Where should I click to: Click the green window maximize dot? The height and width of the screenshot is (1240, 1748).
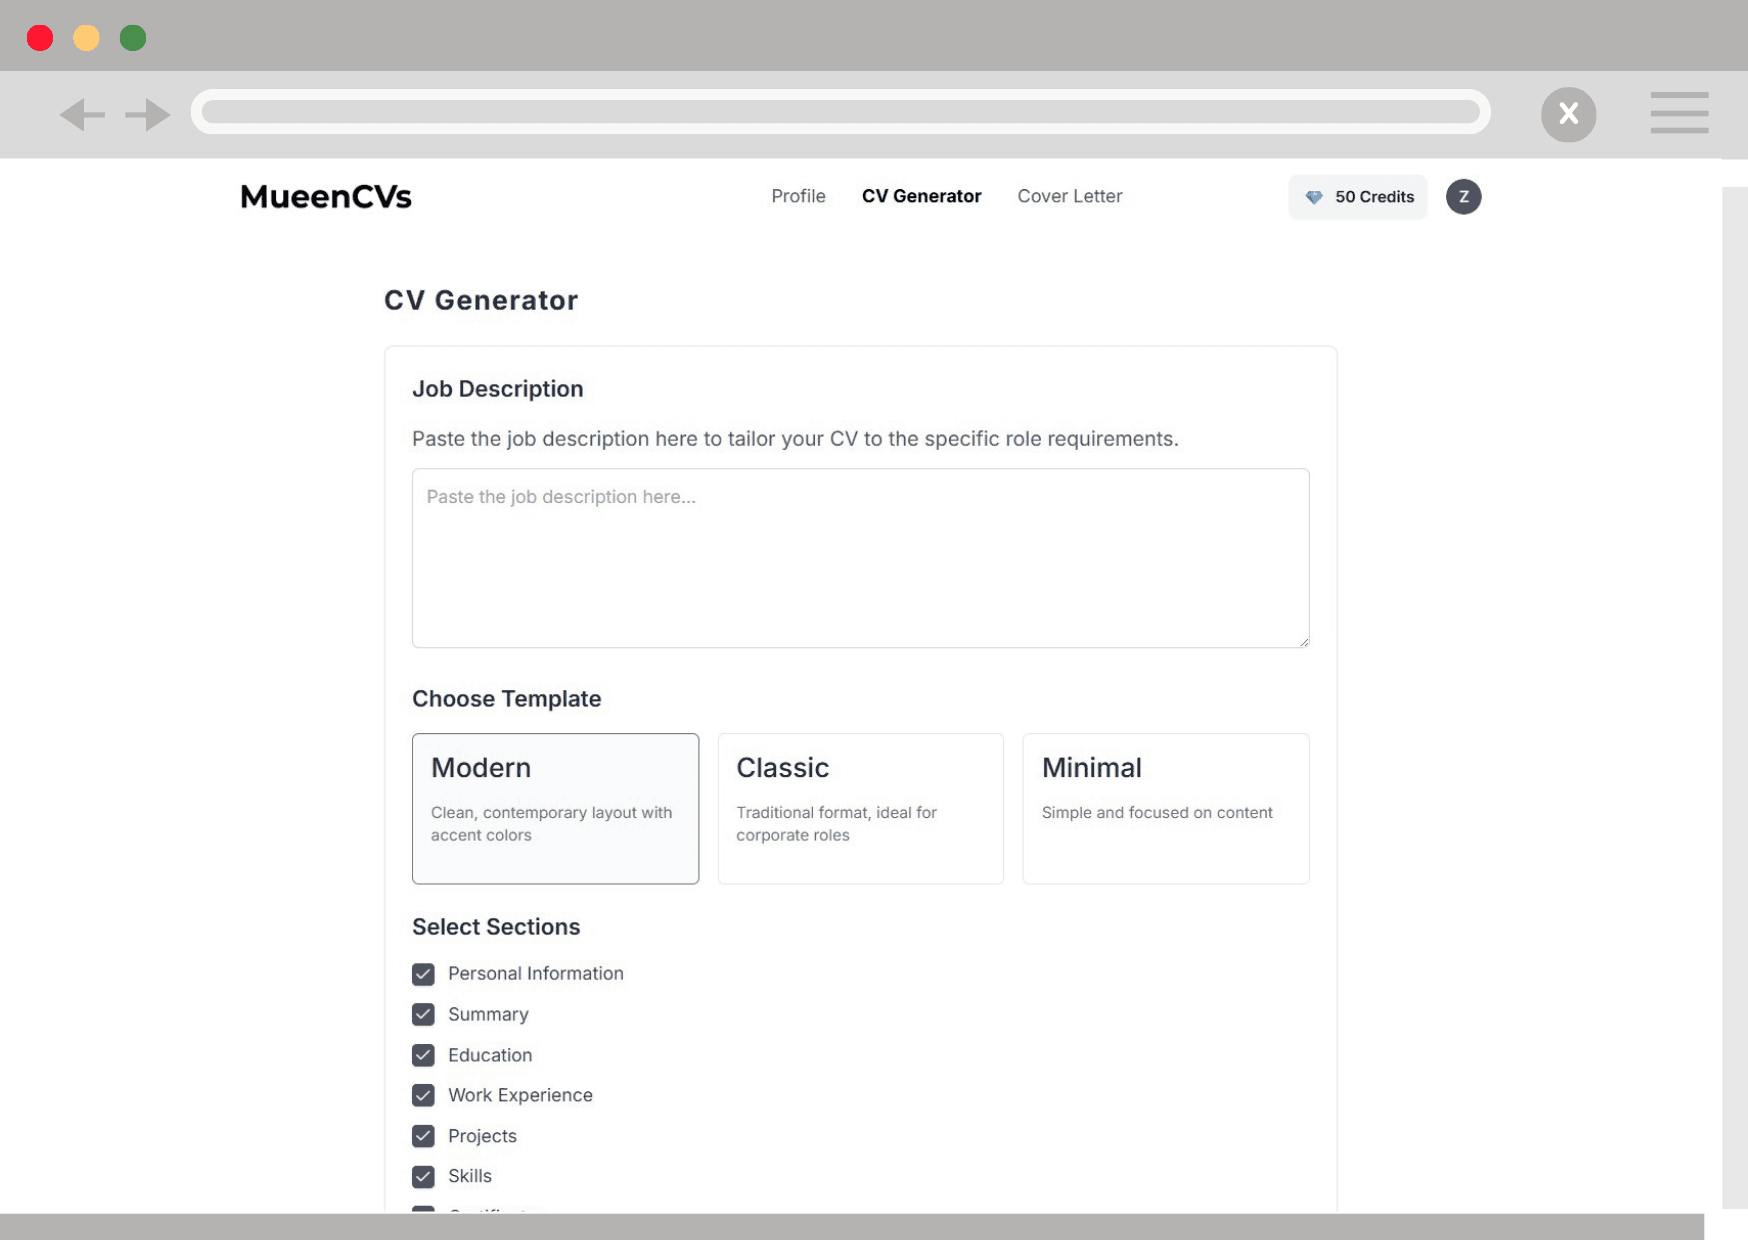pos(133,38)
